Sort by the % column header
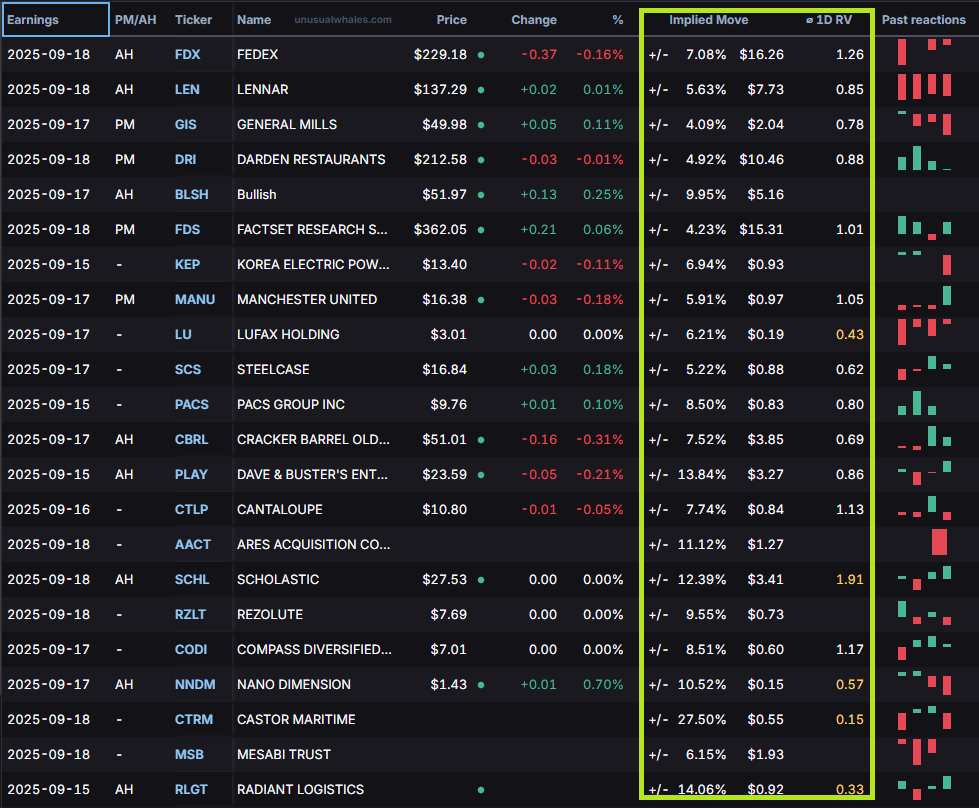The width and height of the screenshot is (979, 808). tap(617, 19)
